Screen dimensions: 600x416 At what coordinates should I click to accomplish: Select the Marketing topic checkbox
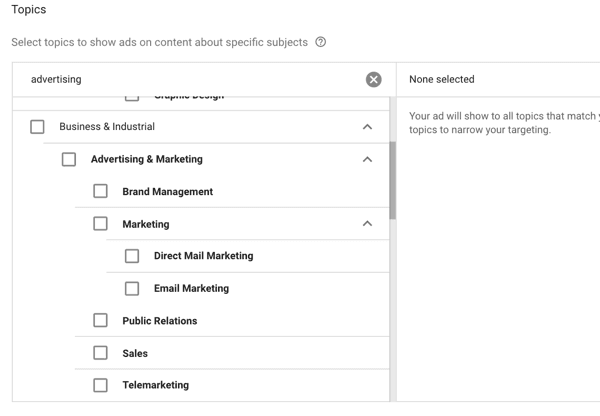coord(100,224)
